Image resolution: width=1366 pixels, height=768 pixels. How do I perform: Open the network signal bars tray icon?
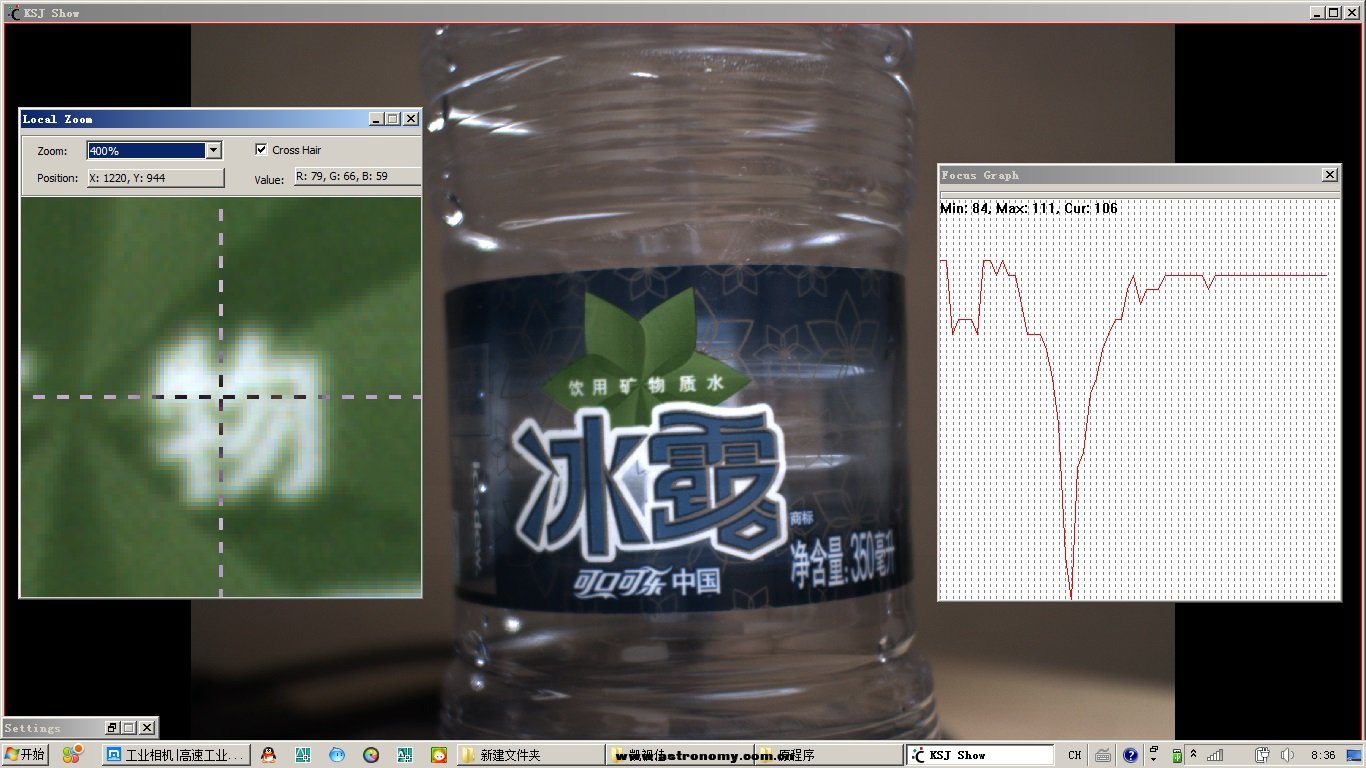pyautogui.click(x=1215, y=755)
